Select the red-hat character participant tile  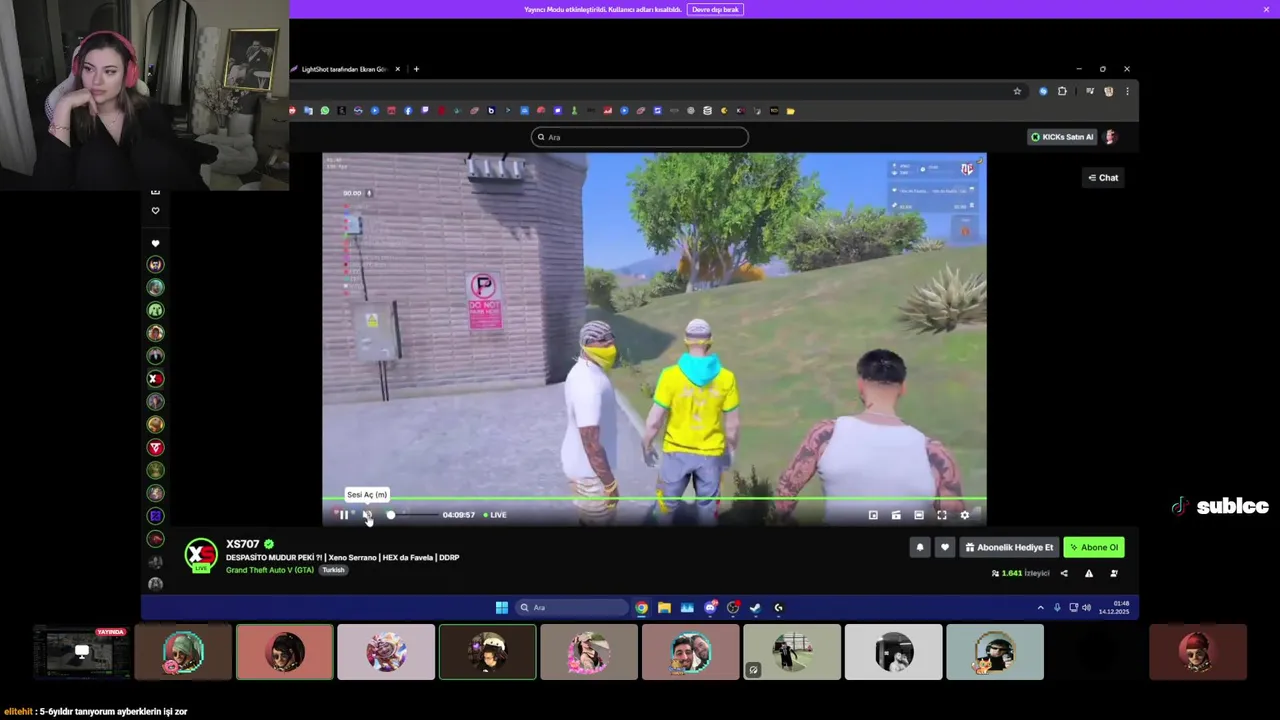(1198, 652)
